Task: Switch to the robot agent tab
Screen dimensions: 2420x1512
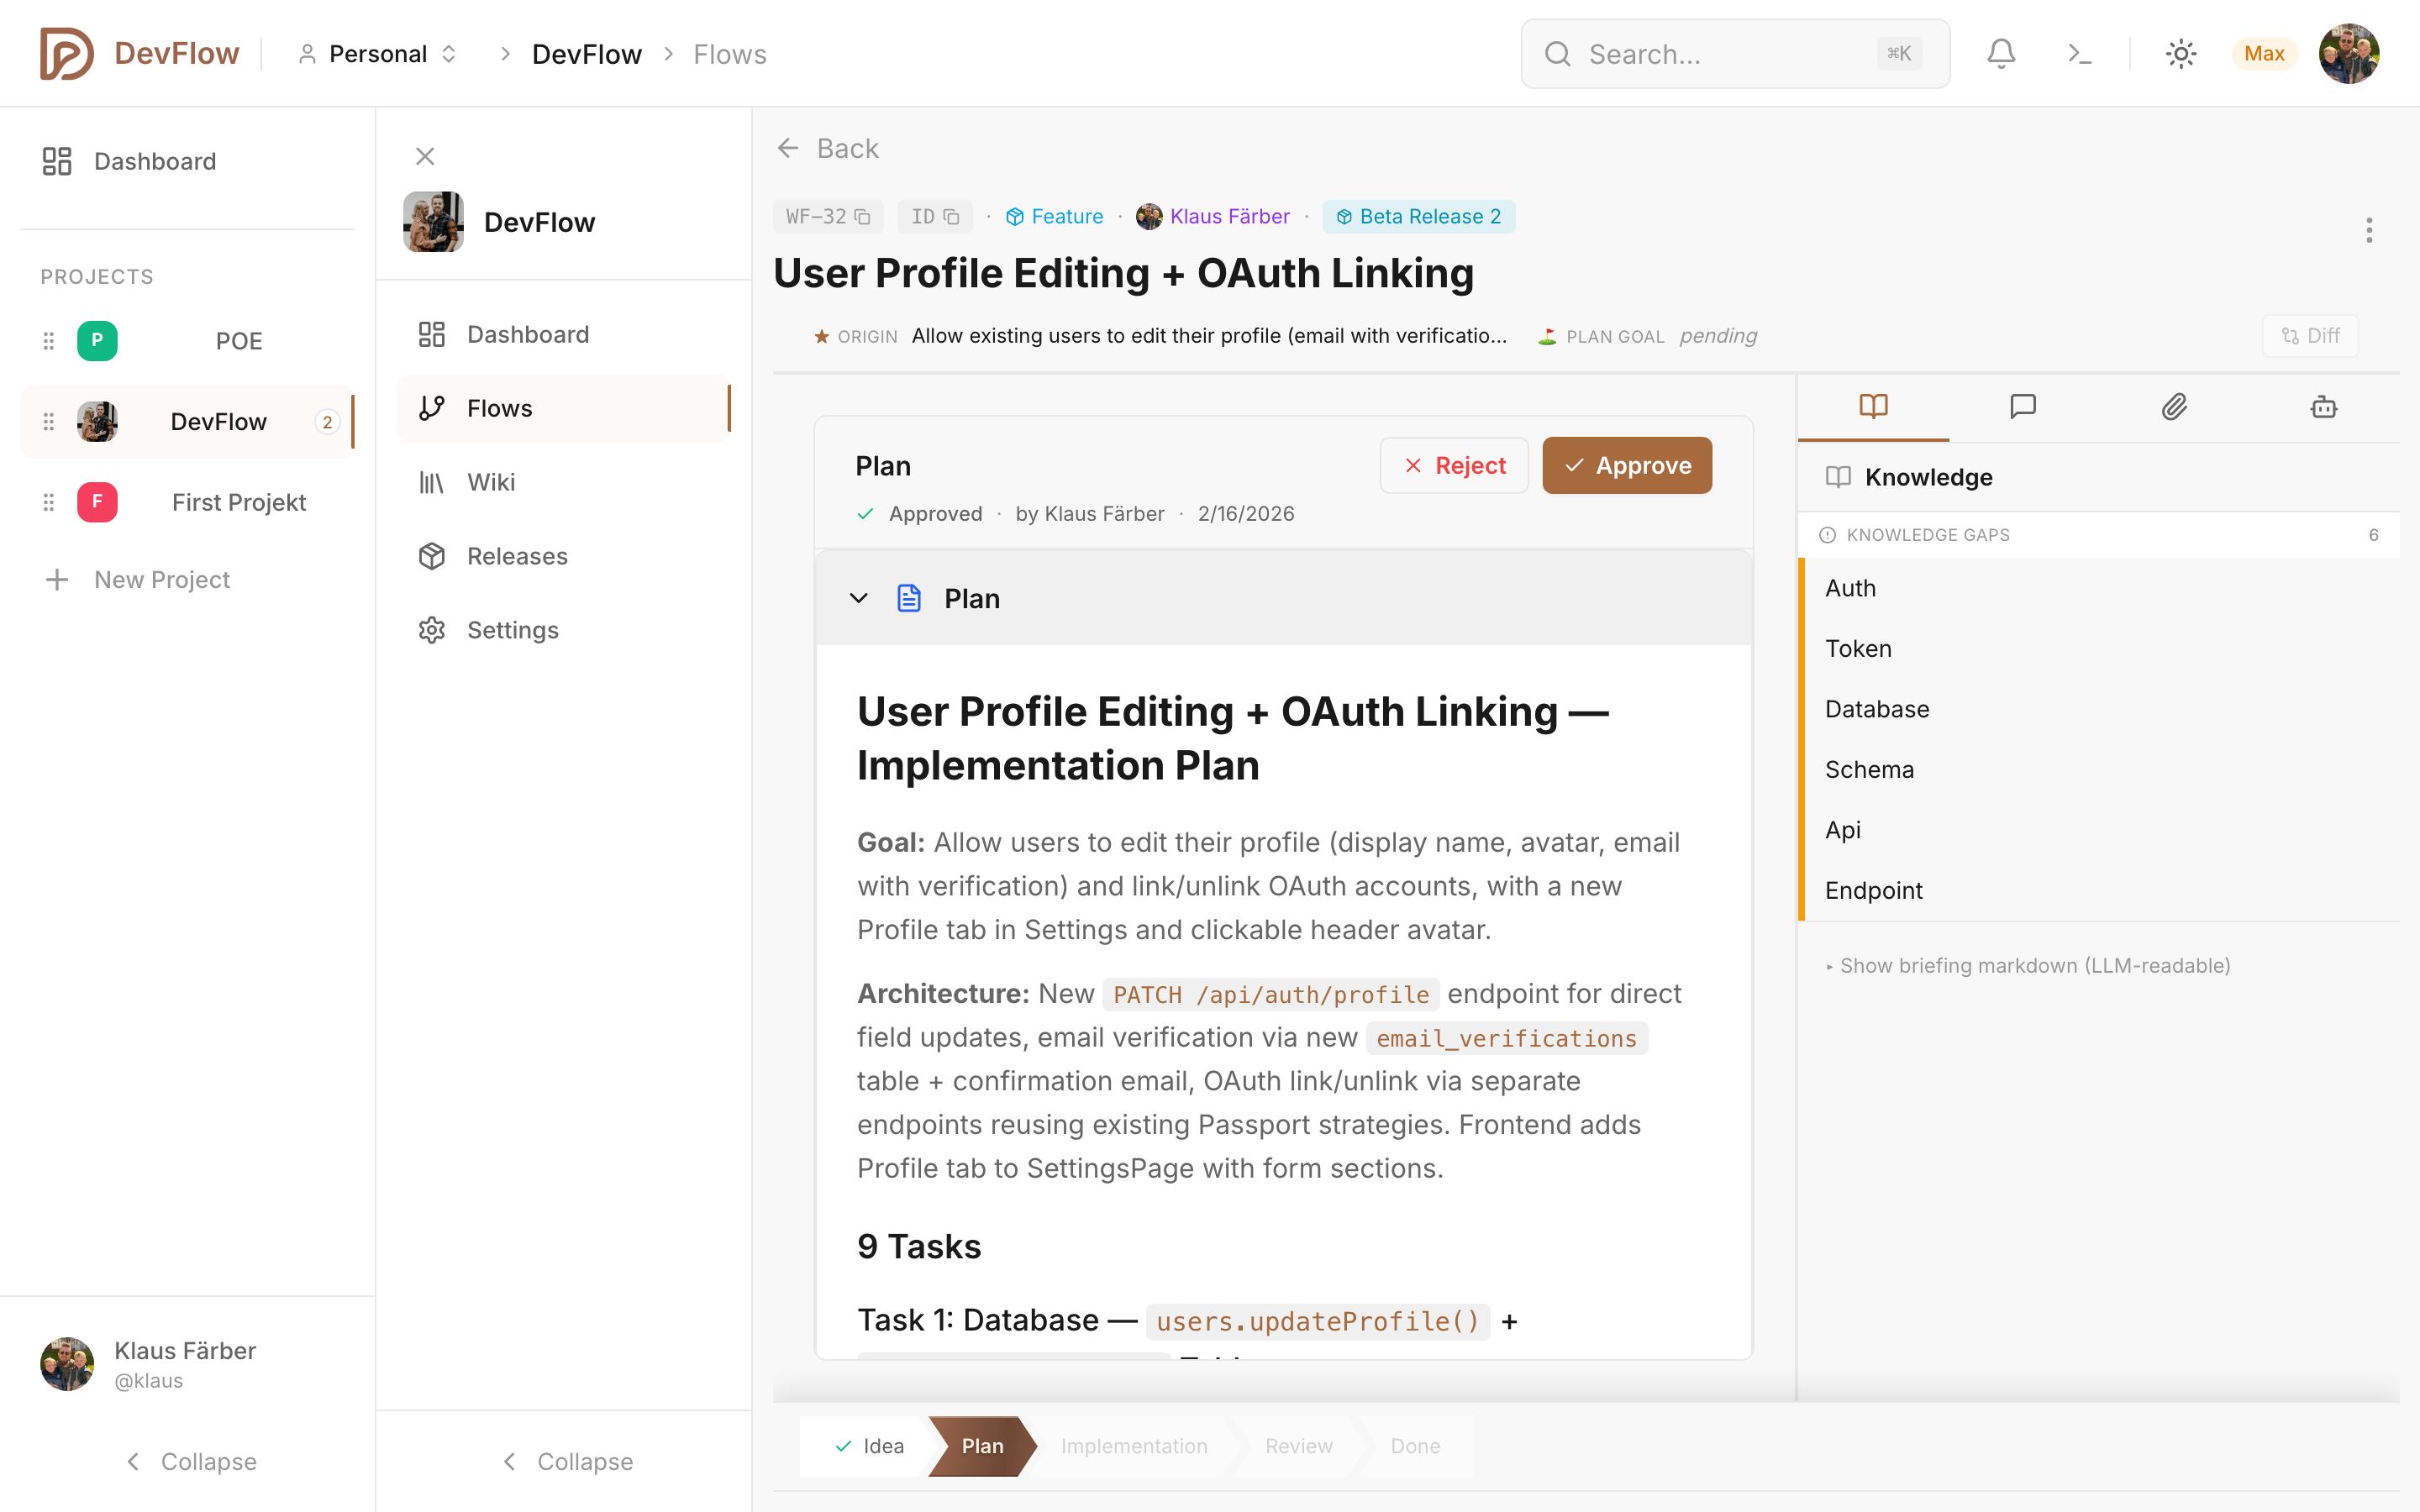Action: coord(2324,407)
